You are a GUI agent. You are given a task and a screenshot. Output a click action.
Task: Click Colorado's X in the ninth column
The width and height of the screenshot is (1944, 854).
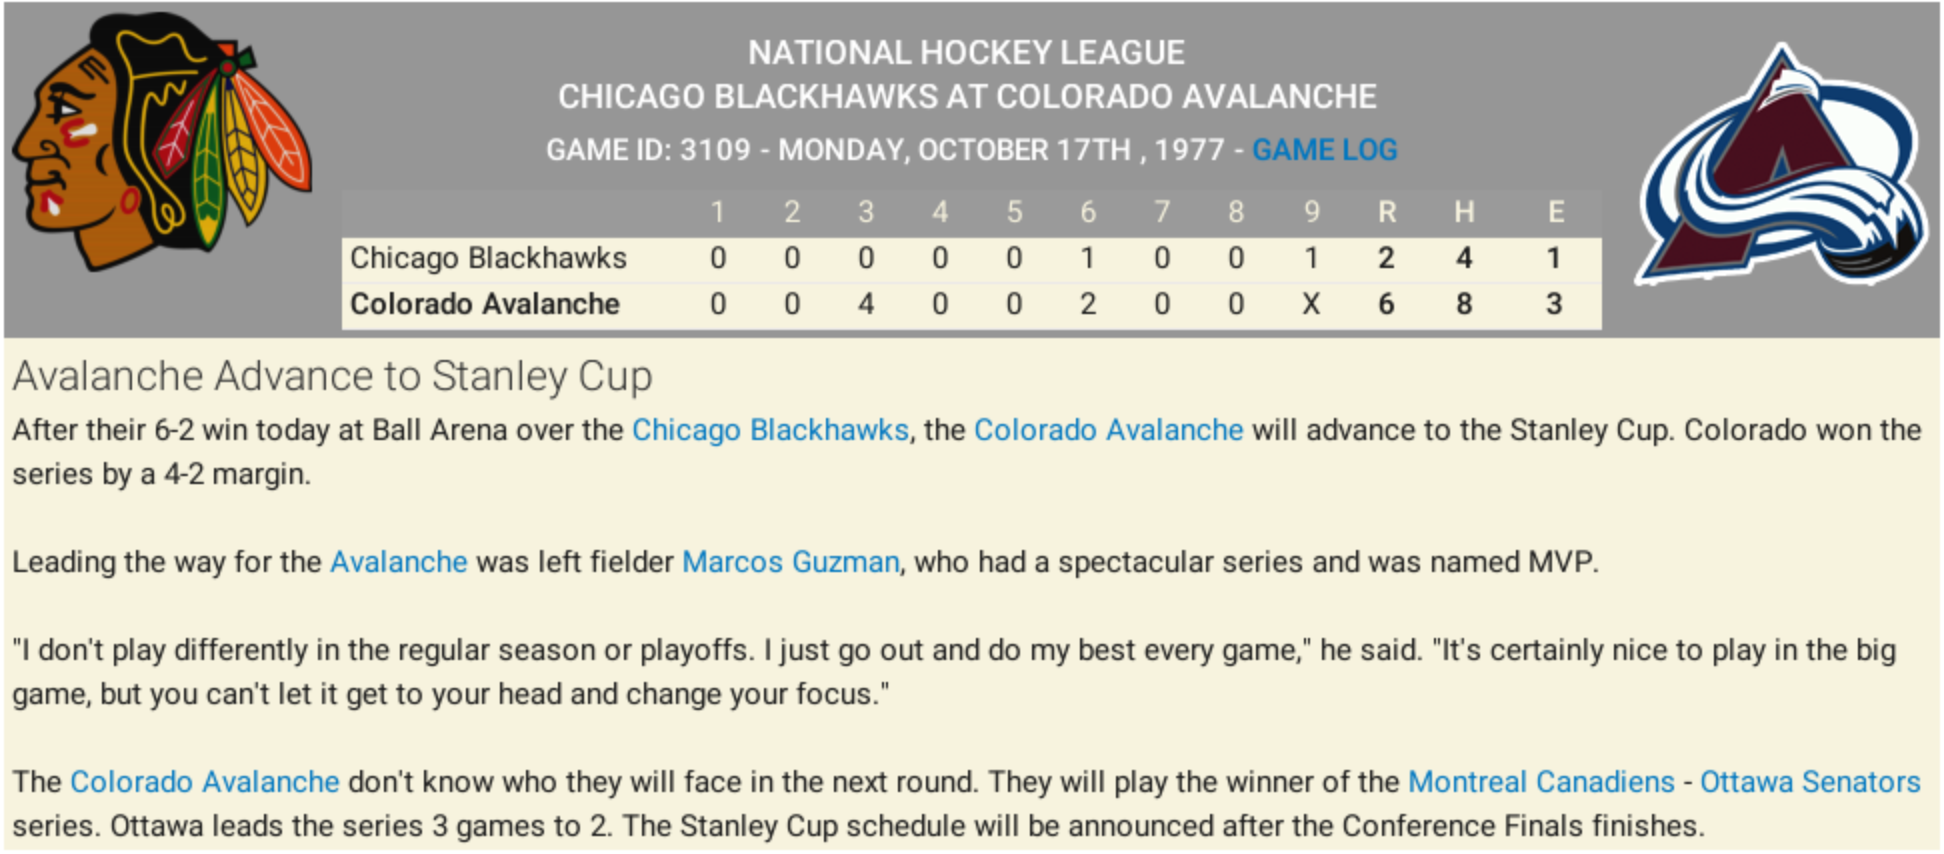1311,304
